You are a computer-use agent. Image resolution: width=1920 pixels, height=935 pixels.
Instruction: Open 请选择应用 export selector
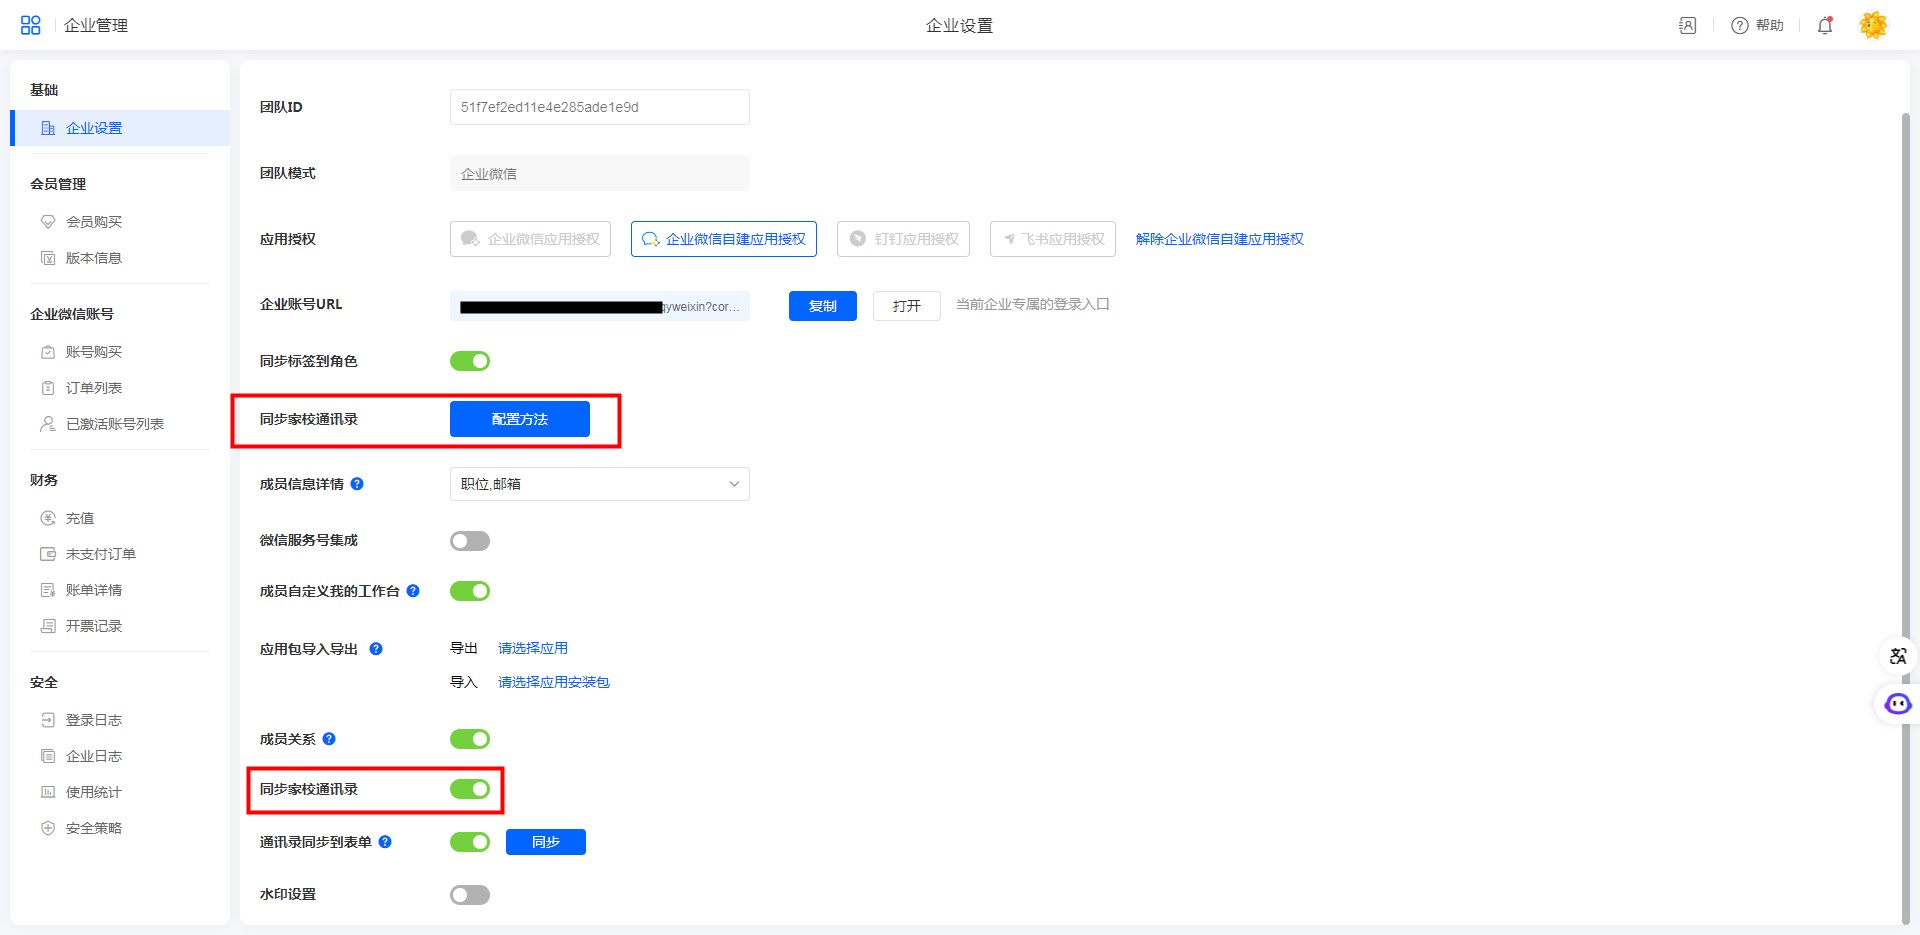[x=532, y=648]
